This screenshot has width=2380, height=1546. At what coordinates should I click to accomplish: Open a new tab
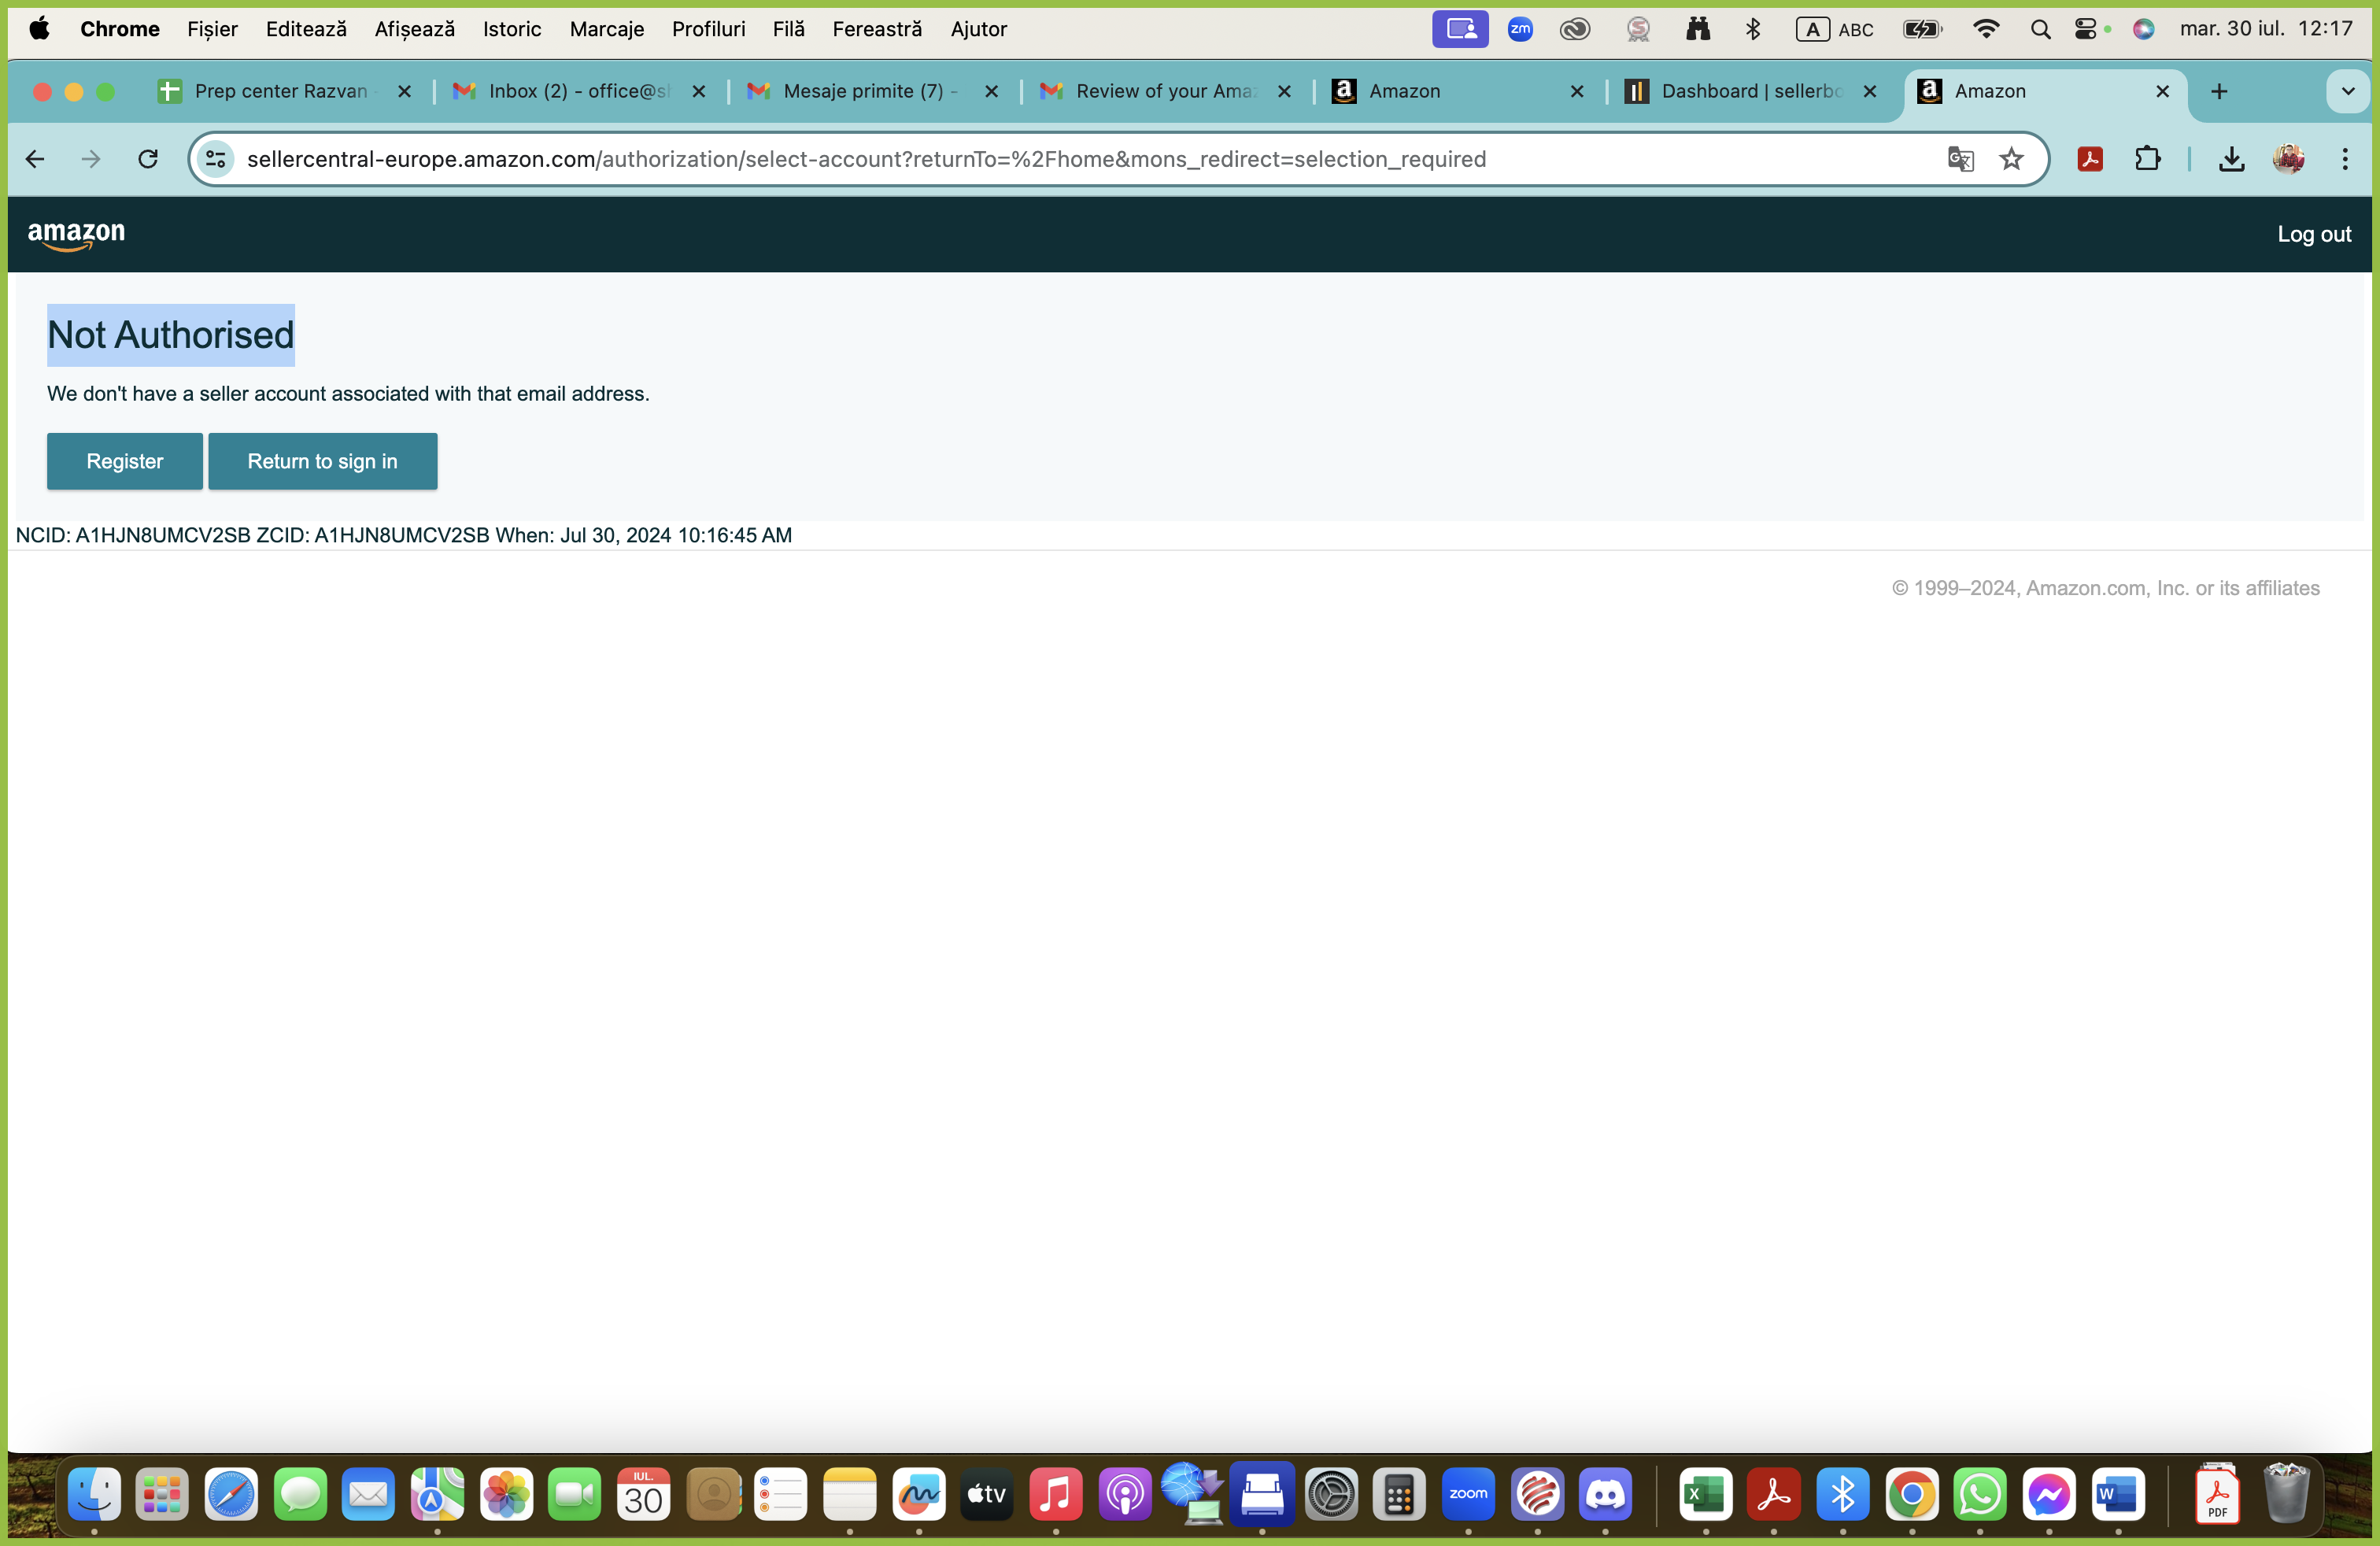point(2219,91)
